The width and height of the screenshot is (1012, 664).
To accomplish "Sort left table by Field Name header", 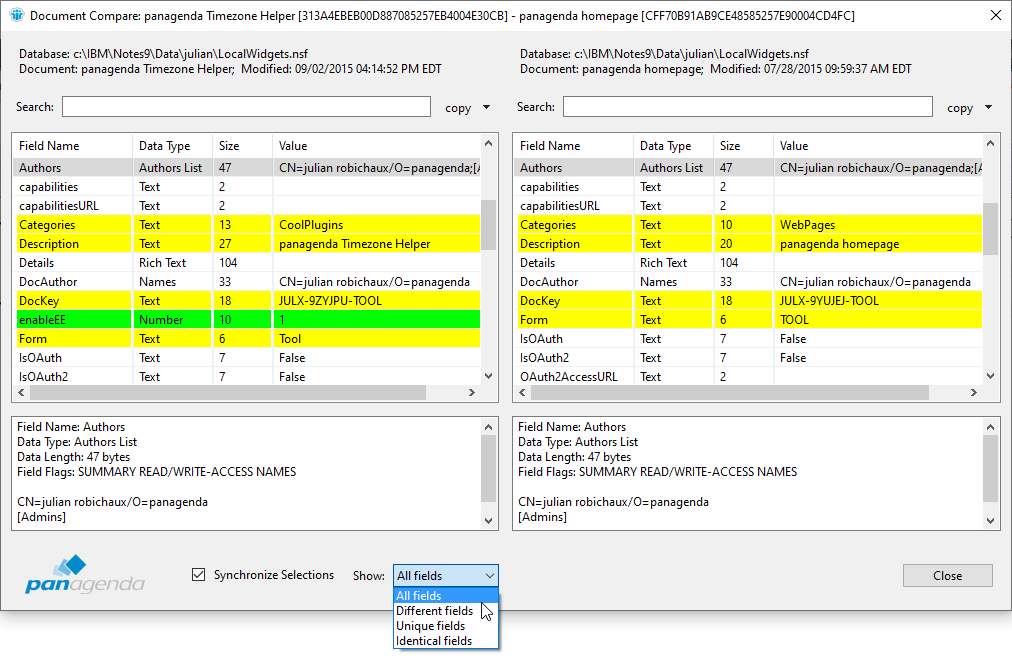I will (x=72, y=146).
